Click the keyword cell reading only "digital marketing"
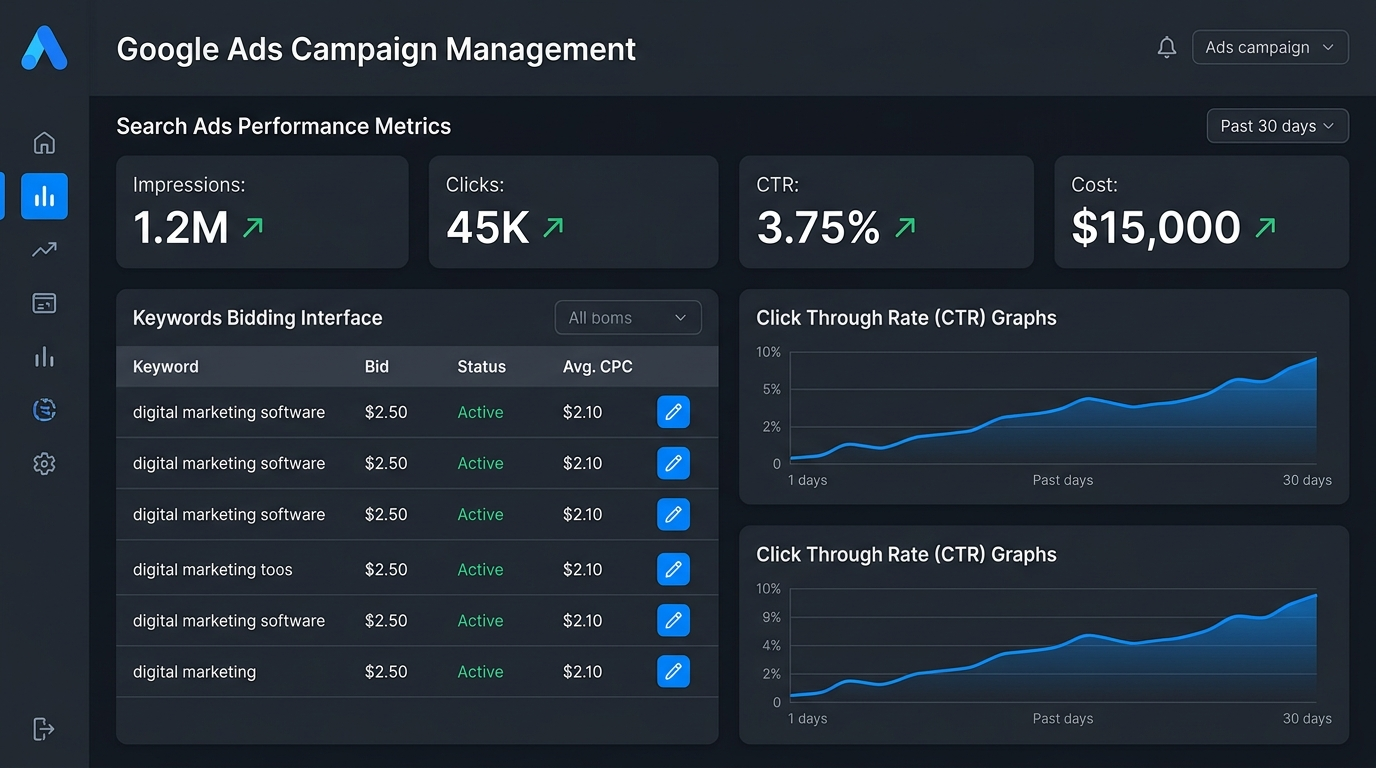The width and height of the screenshot is (1376, 768). coord(194,672)
